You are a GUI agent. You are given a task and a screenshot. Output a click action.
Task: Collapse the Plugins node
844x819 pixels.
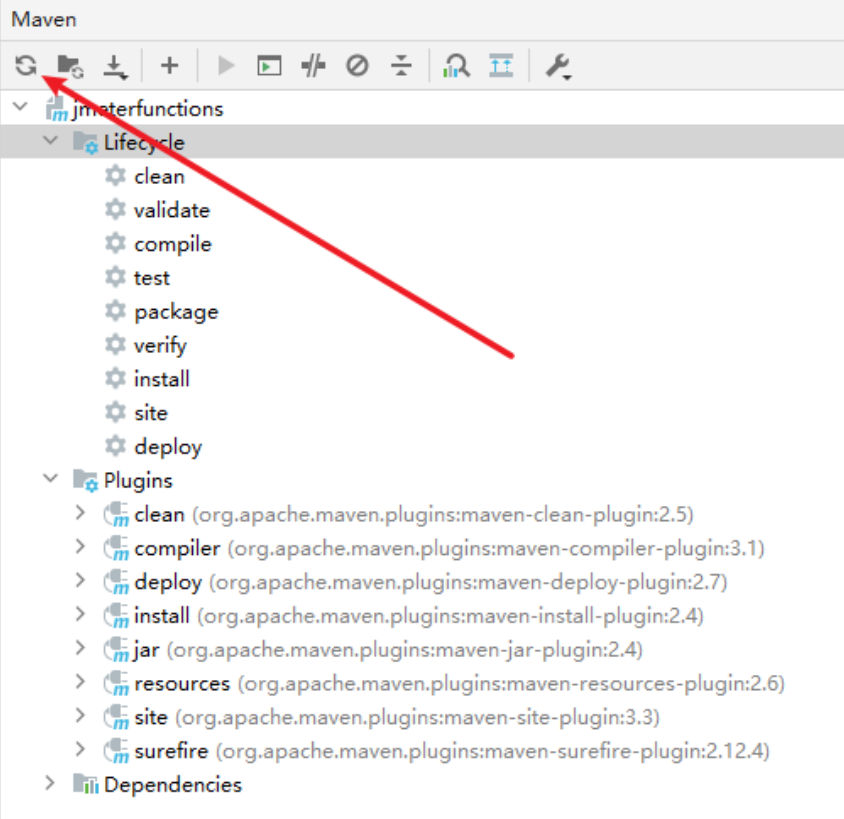pos(51,480)
